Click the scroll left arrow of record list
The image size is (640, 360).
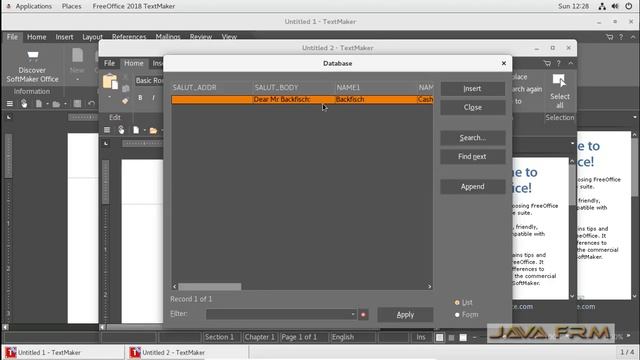[175, 287]
